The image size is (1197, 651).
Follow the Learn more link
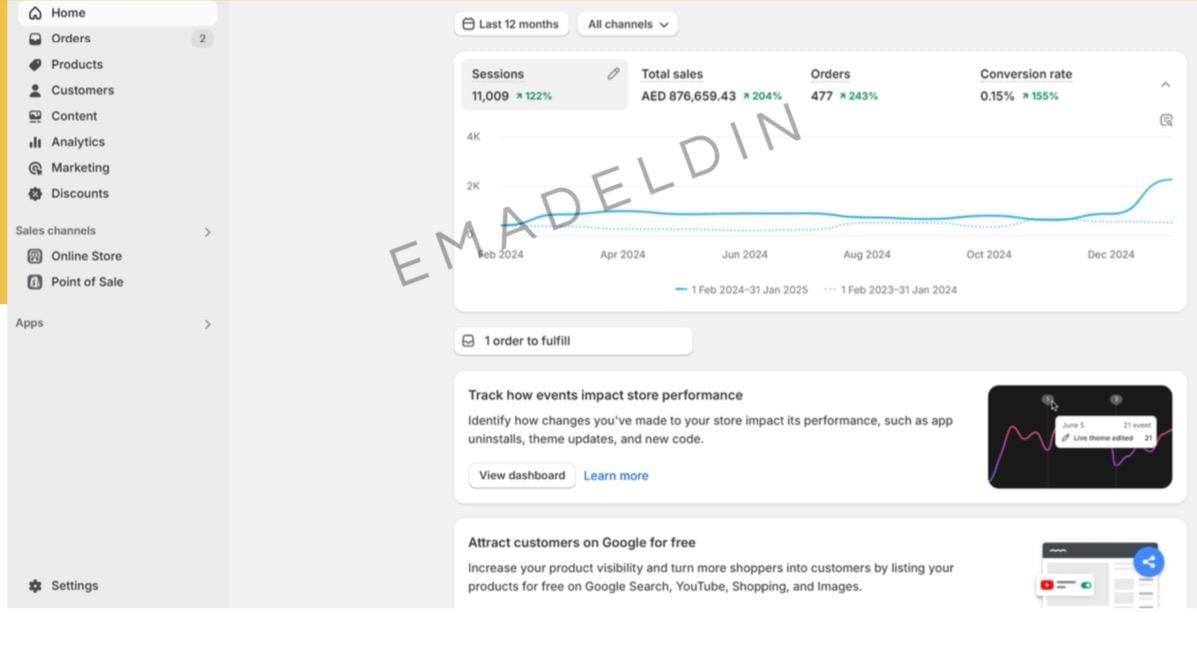point(615,476)
